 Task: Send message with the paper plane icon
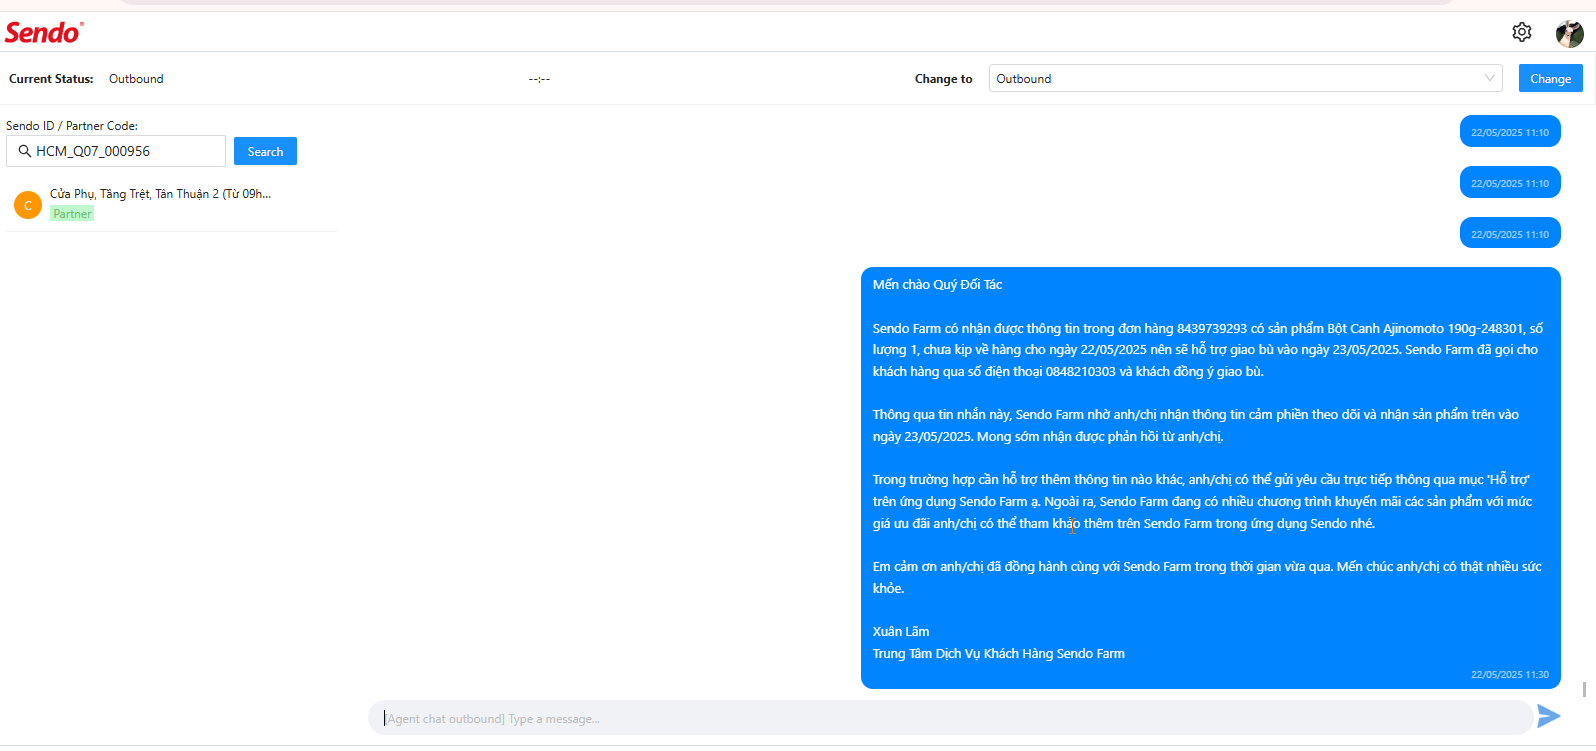1548,716
